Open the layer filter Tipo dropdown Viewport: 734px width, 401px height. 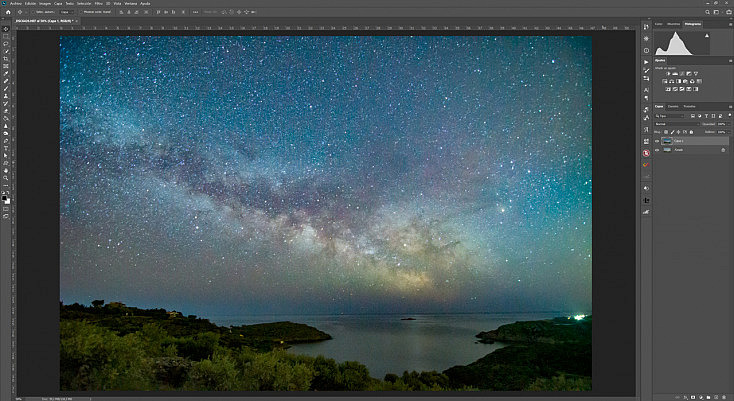669,116
